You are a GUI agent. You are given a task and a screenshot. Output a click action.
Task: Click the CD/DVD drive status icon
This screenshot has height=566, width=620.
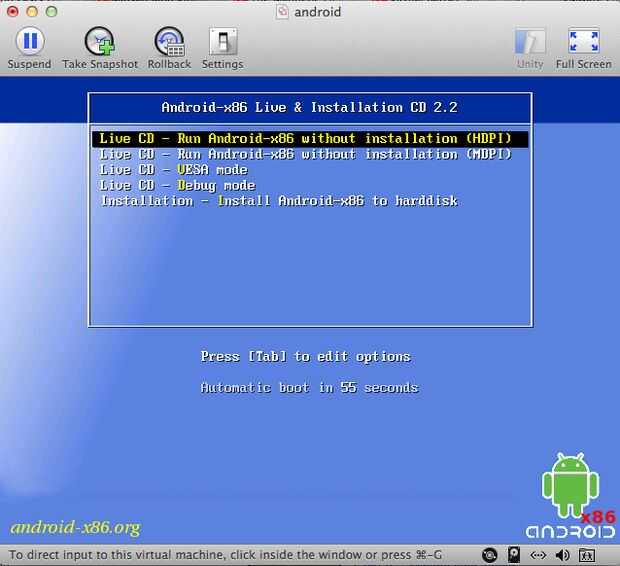(490, 555)
